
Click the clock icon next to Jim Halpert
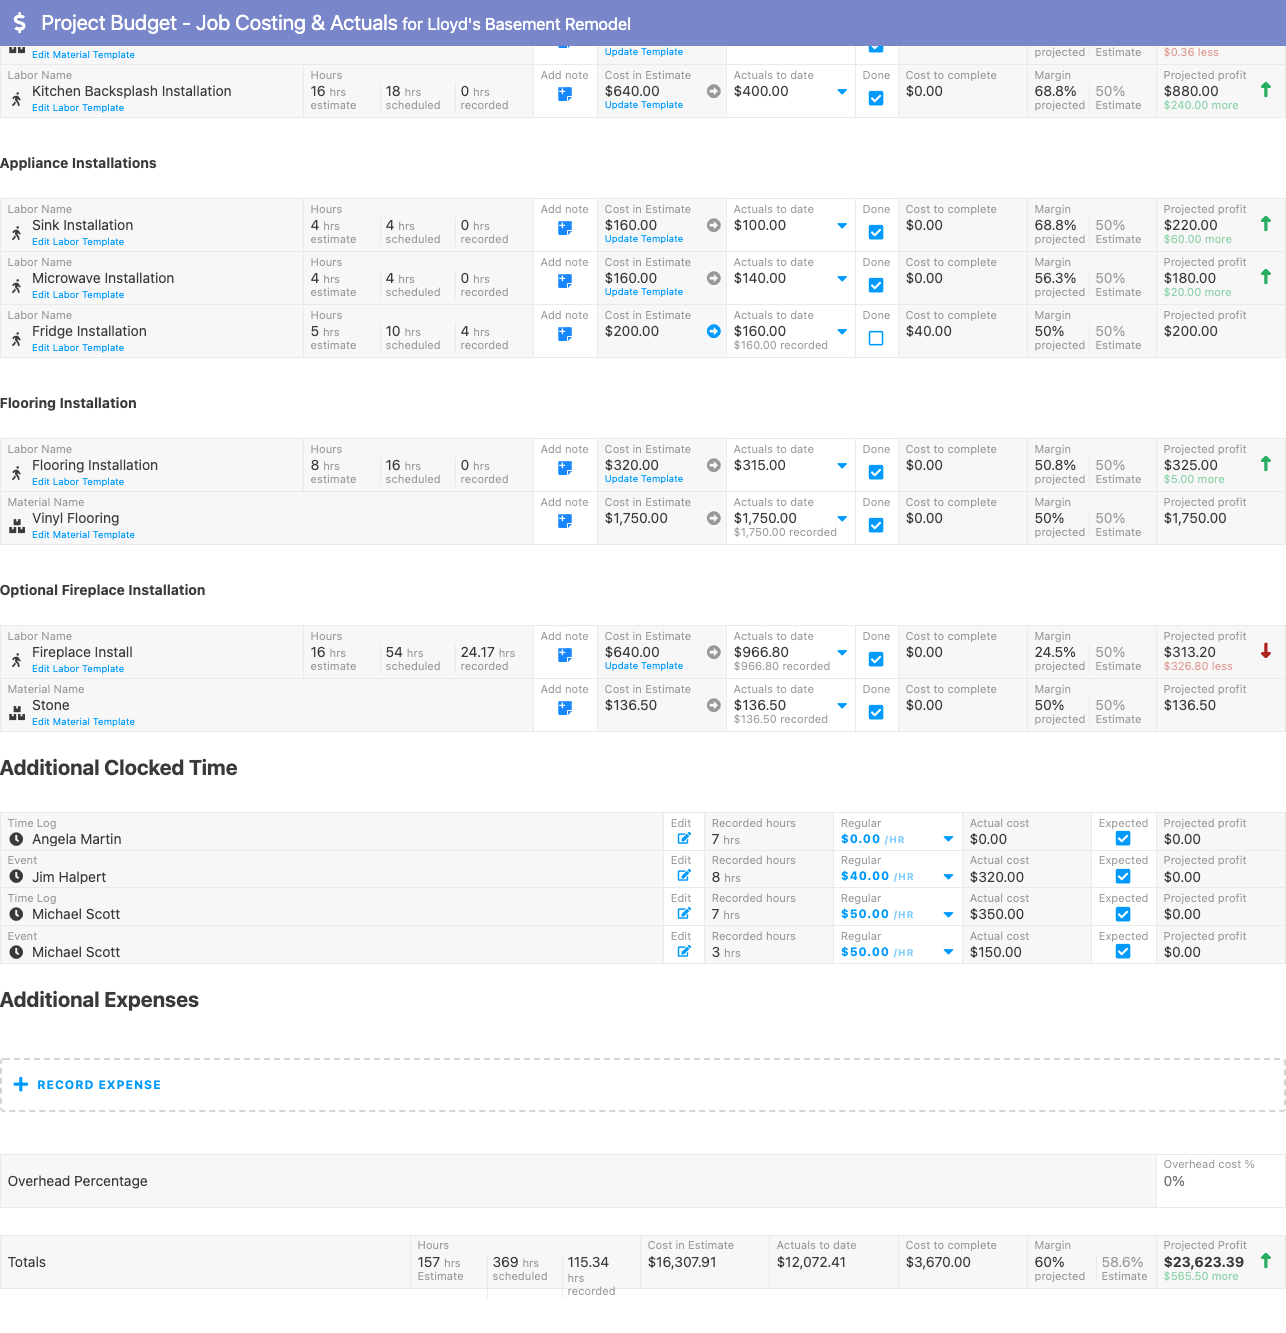click(16, 877)
